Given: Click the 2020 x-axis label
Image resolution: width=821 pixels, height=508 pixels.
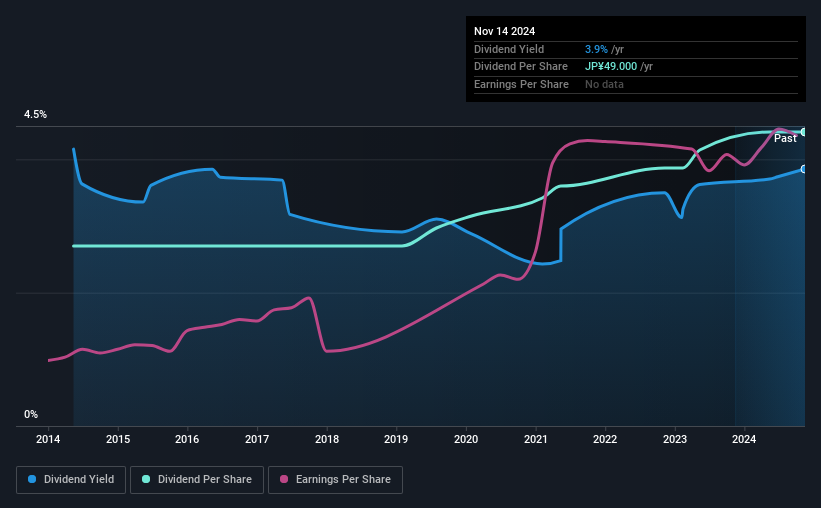Looking at the screenshot, I should click(466, 439).
